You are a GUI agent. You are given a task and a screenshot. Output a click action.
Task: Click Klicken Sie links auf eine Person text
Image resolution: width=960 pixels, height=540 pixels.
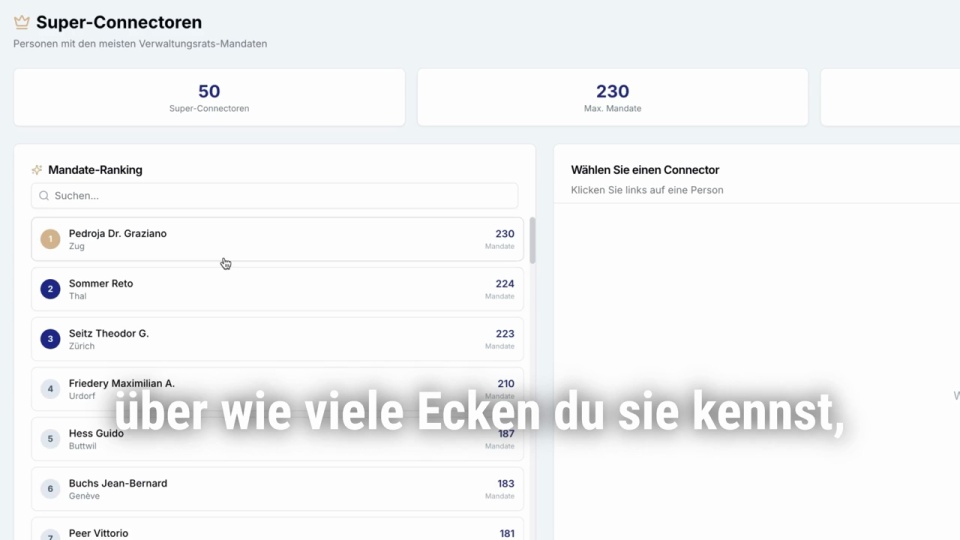coord(647,190)
